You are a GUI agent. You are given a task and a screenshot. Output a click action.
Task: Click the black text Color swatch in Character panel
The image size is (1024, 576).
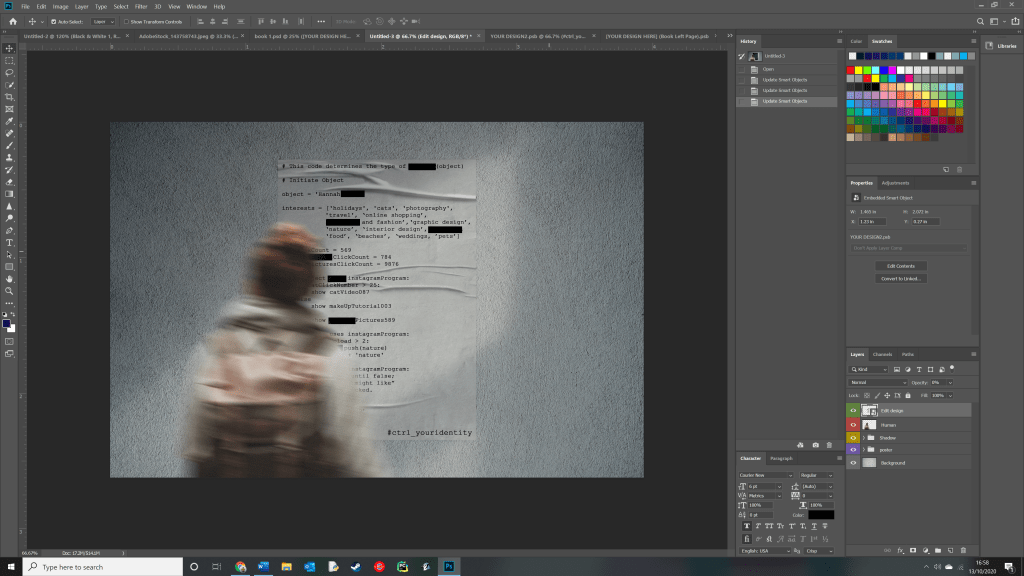822,515
